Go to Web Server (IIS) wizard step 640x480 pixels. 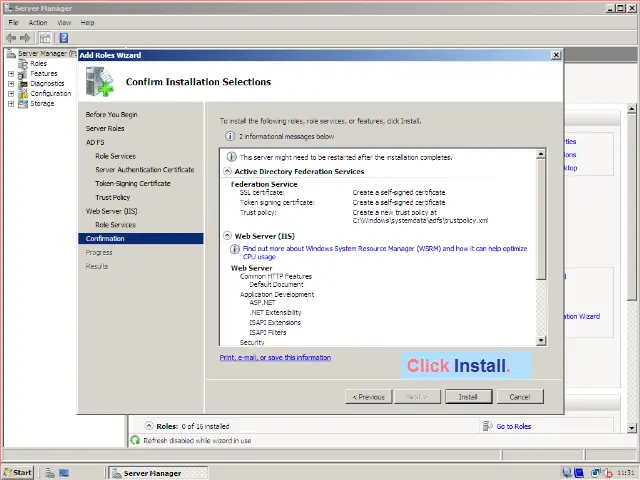tap(111, 211)
